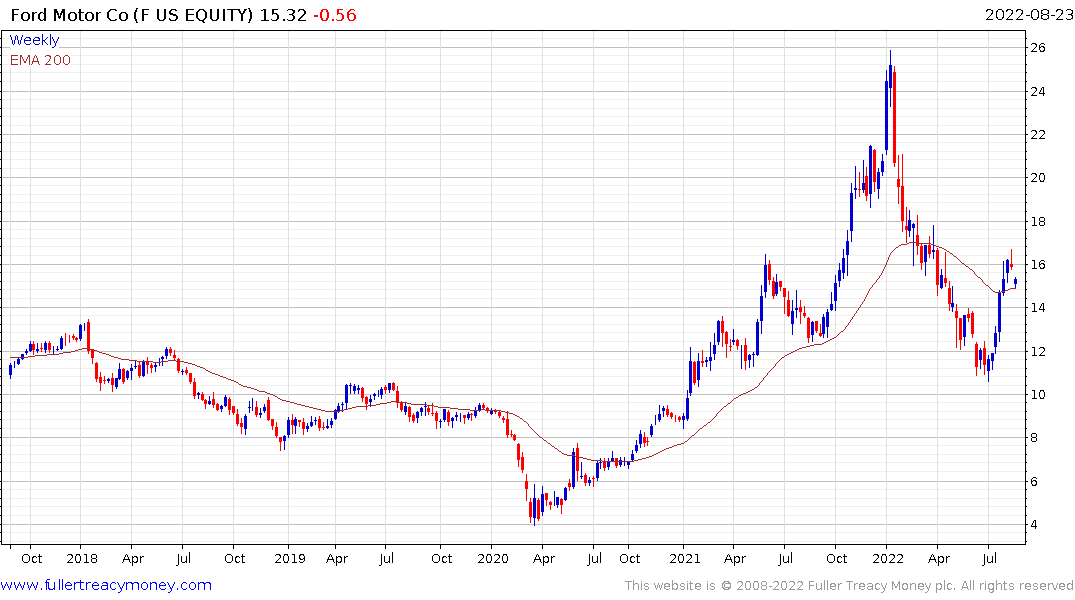Click the x-axis label '2020'

tap(492, 559)
